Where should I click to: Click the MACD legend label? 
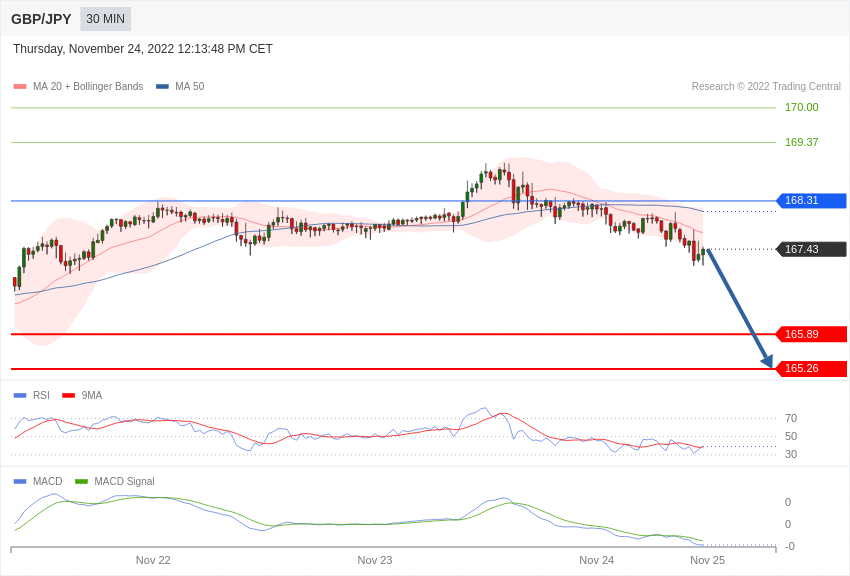coord(48,481)
